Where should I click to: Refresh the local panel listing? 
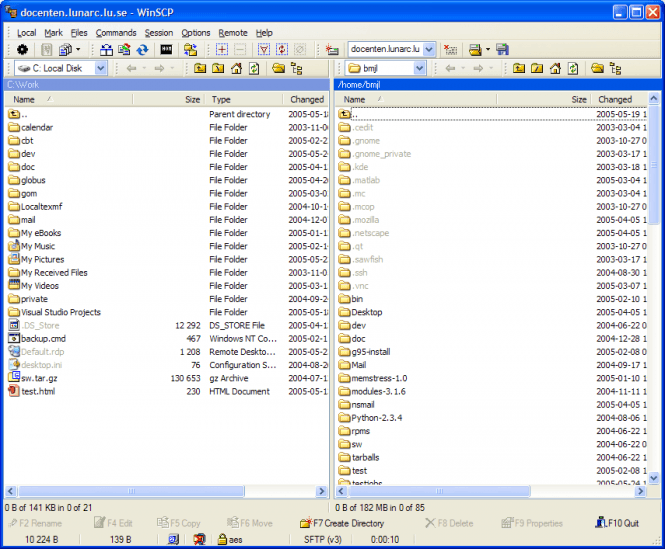click(254, 68)
